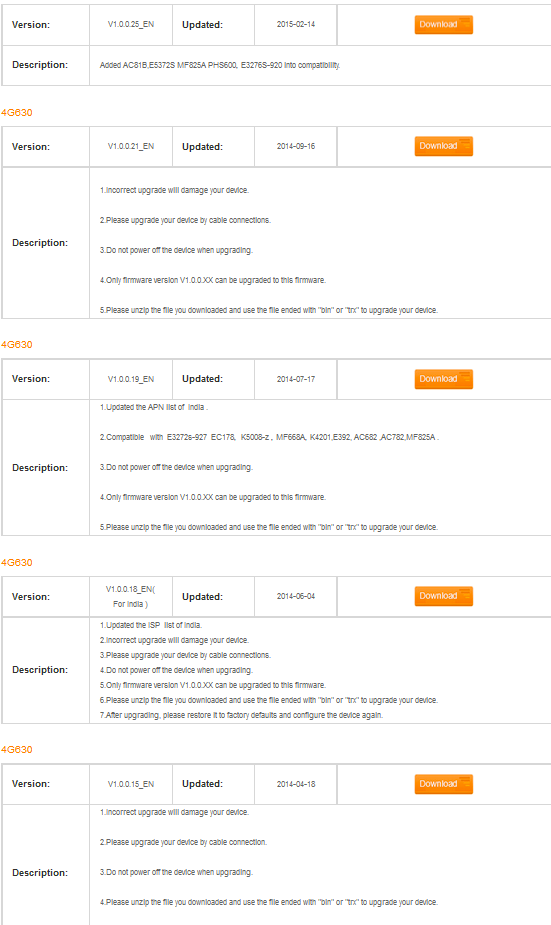Download firmware version V1.0.0.19_EN

(444, 379)
